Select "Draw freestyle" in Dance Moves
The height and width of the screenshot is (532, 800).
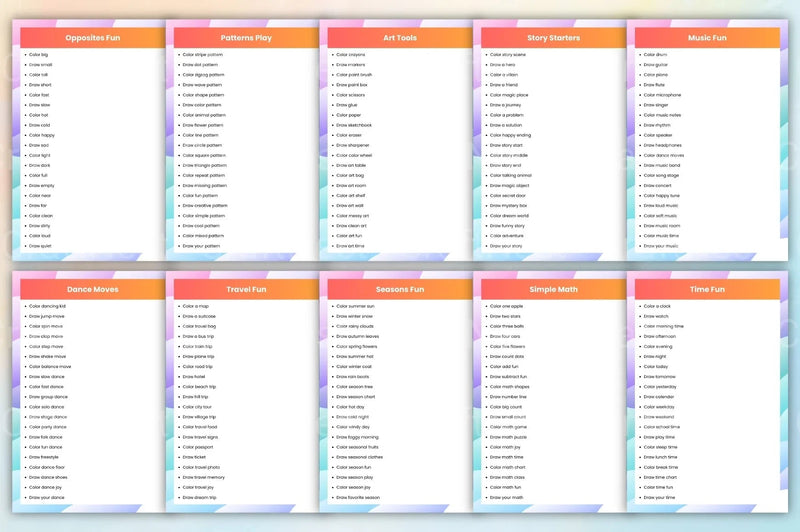(44, 457)
